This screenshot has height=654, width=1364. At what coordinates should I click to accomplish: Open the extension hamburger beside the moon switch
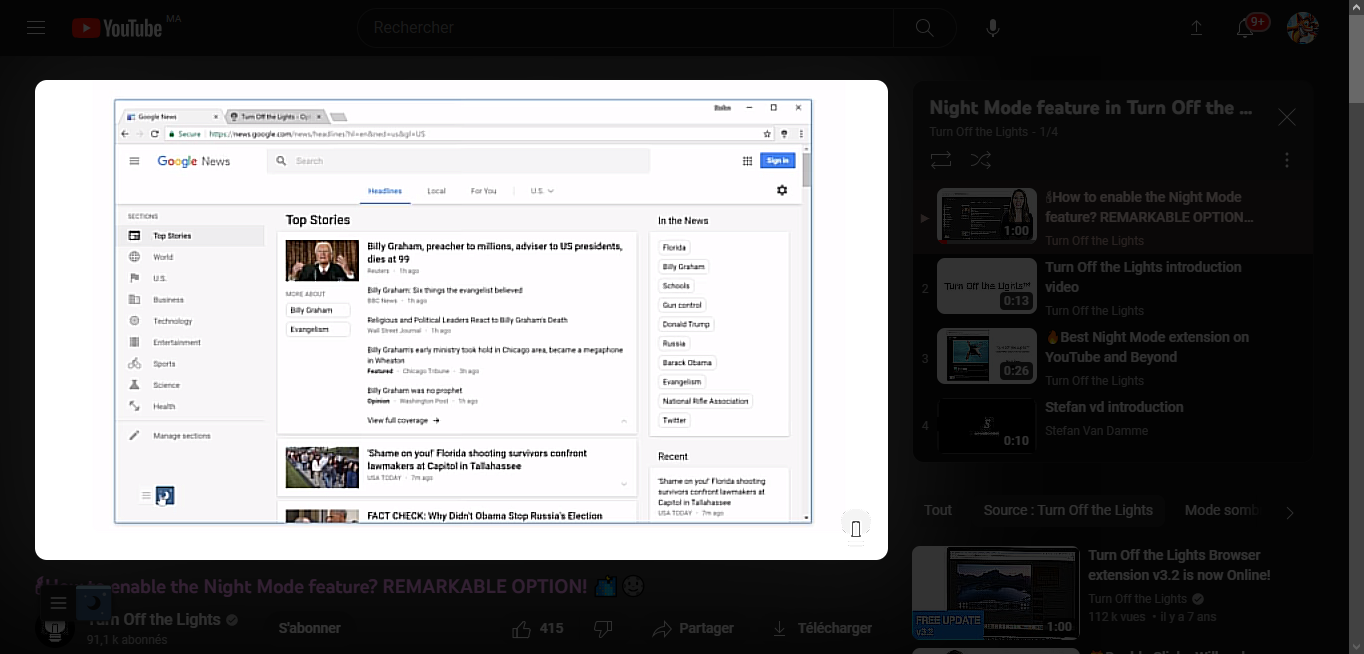pyautogui.click(x=58, y=603)
